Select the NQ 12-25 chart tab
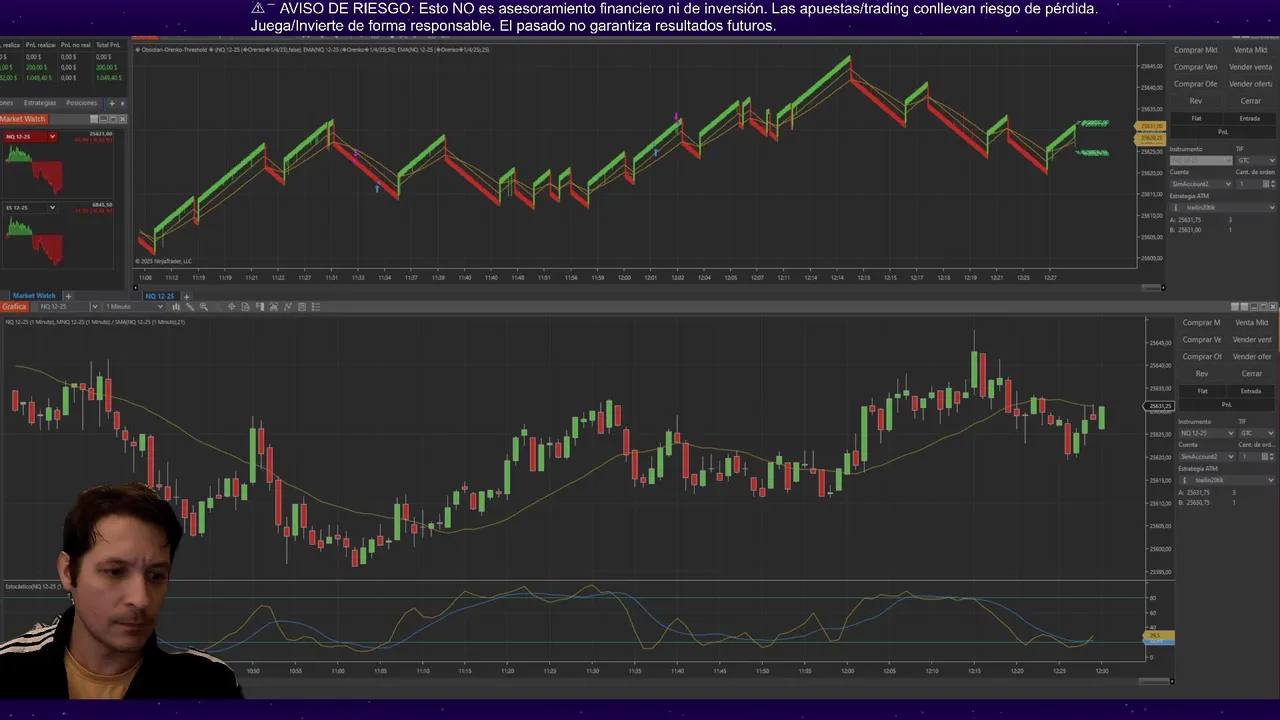 [160, 296]
